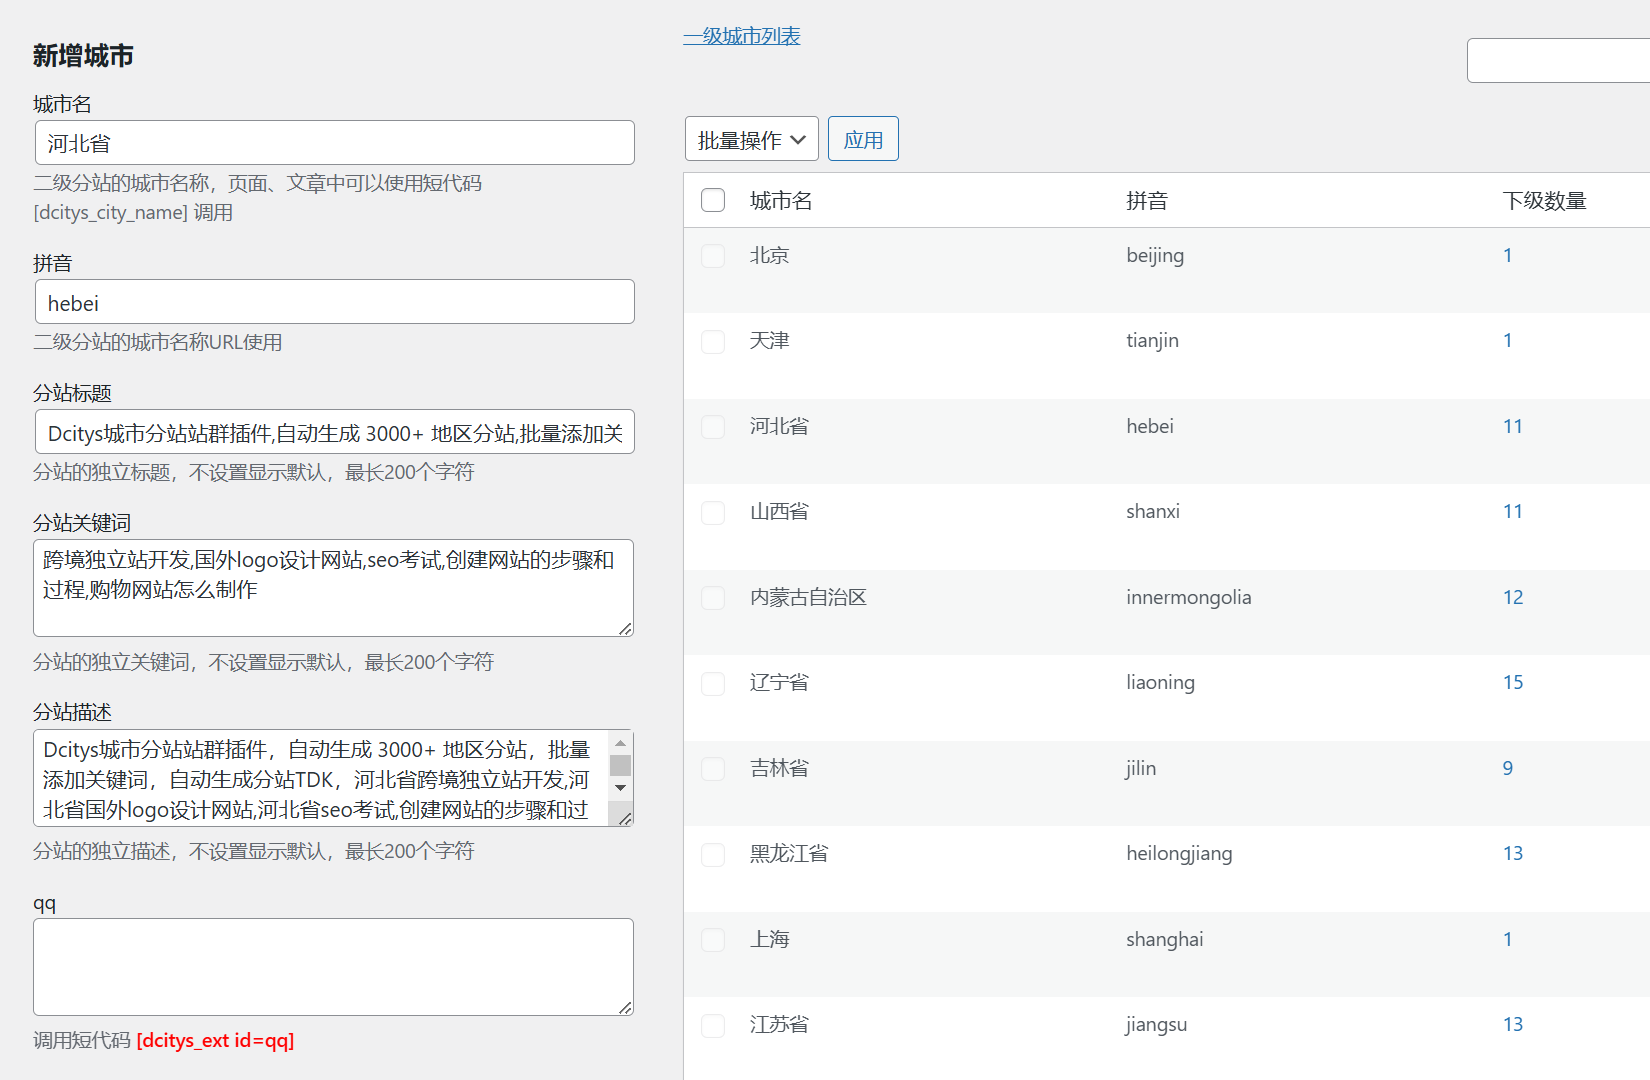Select the 北京 city name cell
The height and width of the screenshot is (1080, 1650).
(770, 255)
